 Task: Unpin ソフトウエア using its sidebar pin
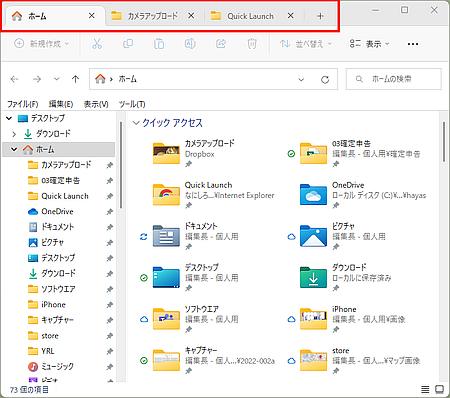tap(110, 289)
